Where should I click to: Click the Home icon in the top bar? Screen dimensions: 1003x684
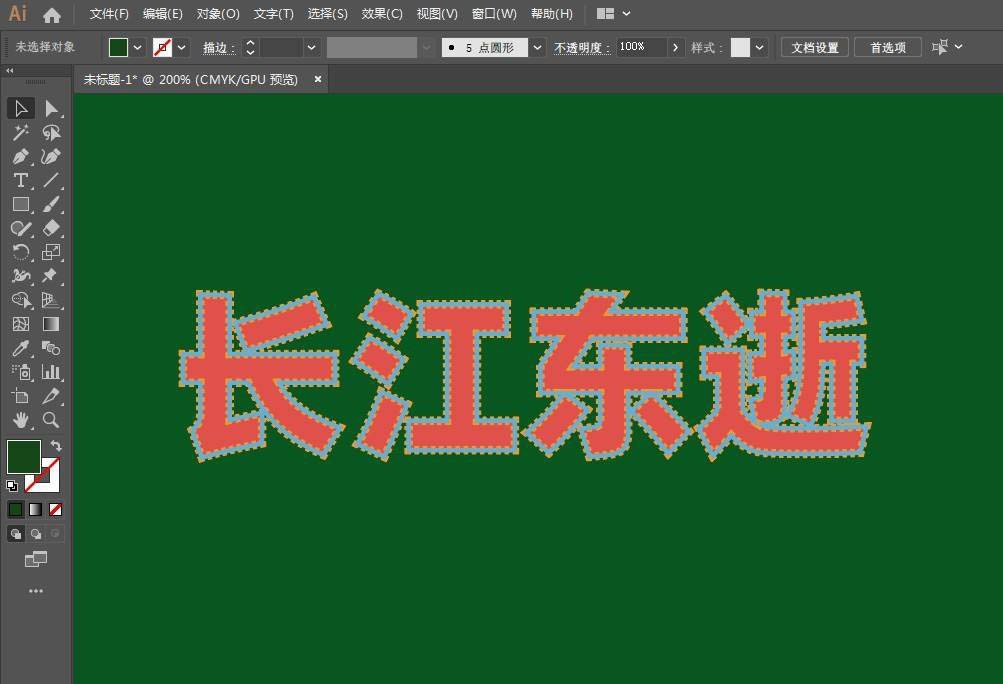tap(52, 15)
